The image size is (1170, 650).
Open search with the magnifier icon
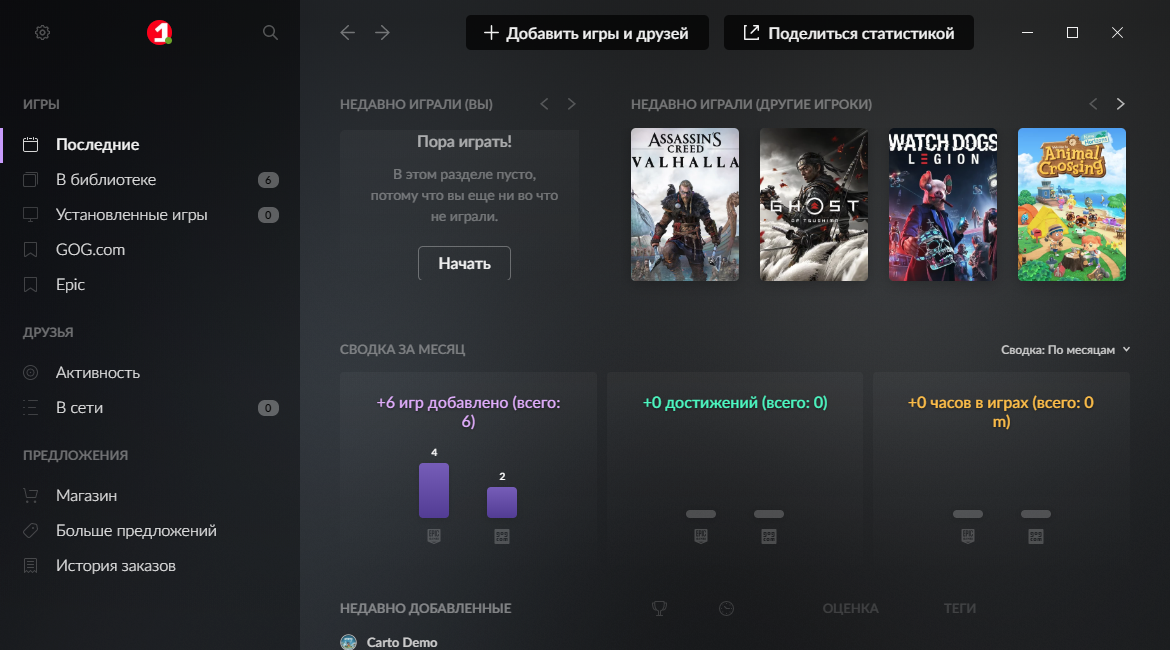pos(270,33)
